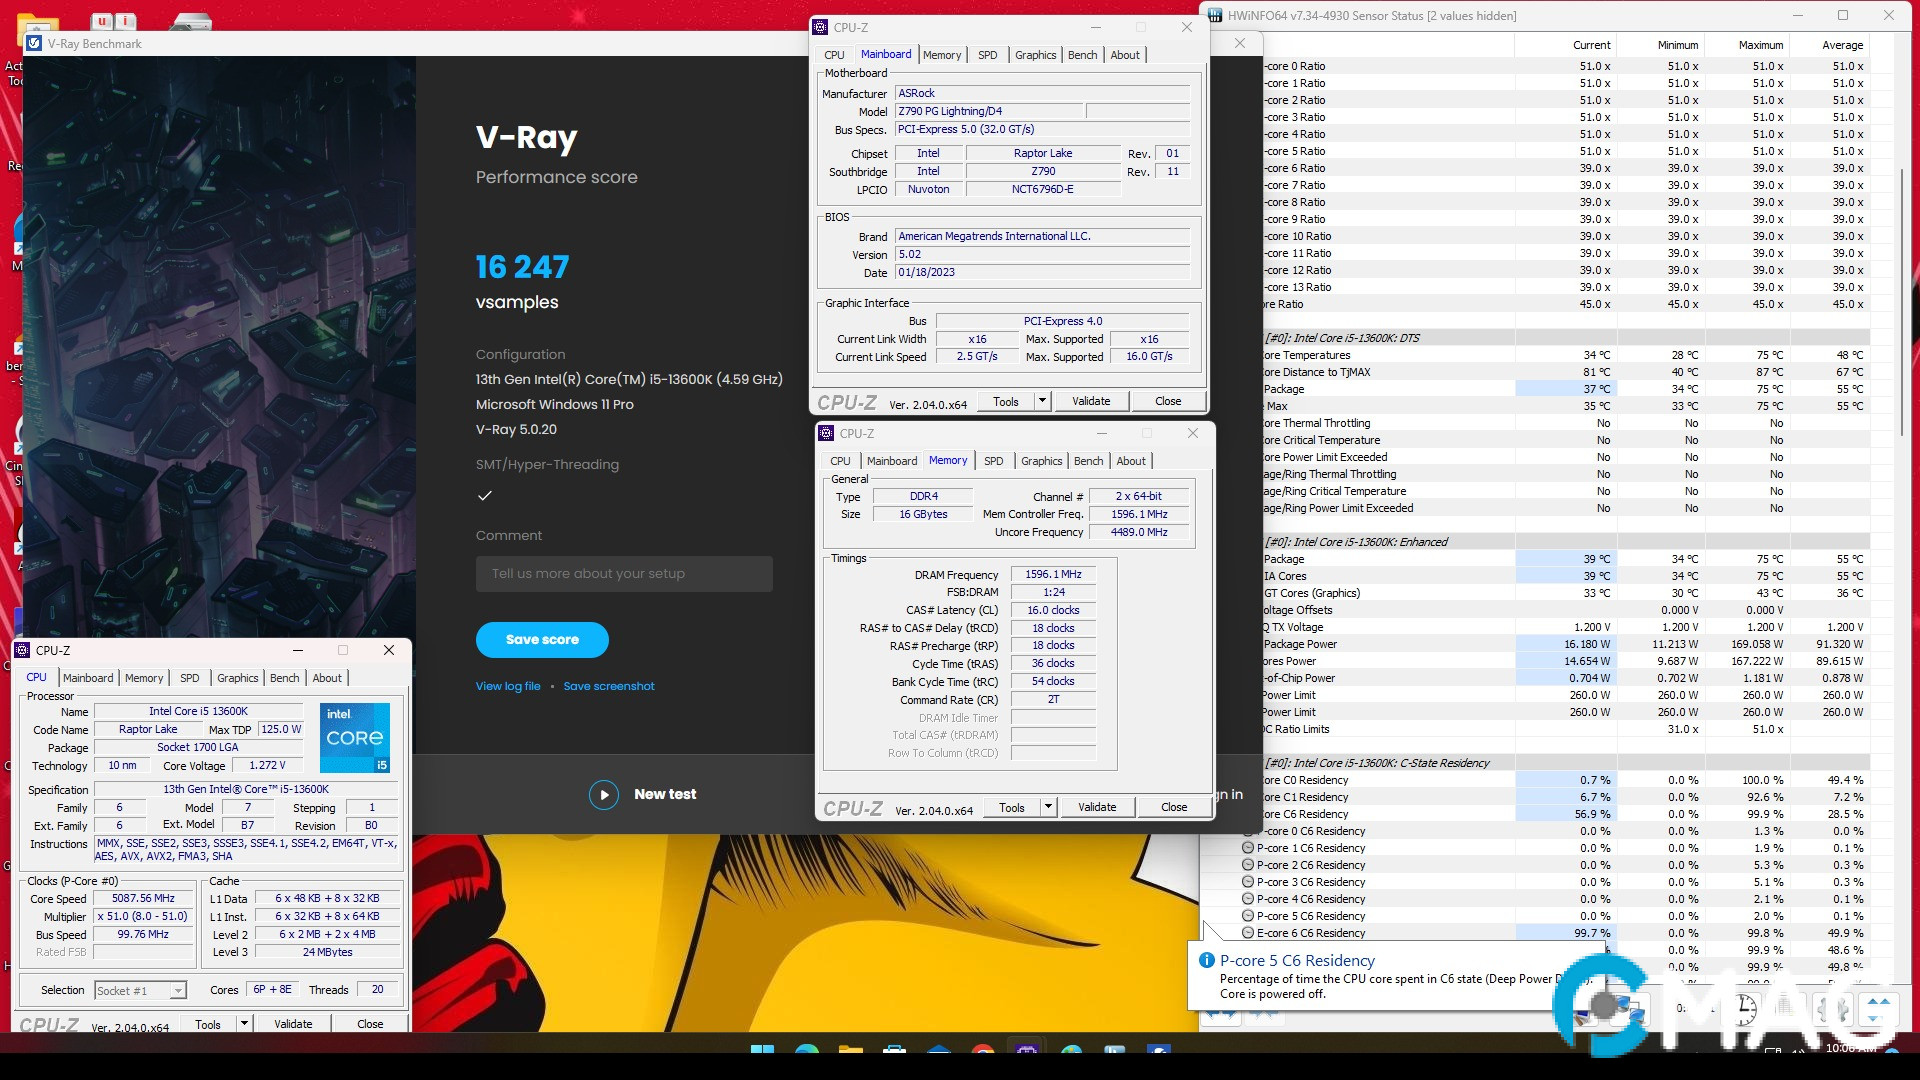Screen dimensions: 1920x1080
Task: Open HWiNFO clock reset timer icon
Action: (x=1745, y=1009)
